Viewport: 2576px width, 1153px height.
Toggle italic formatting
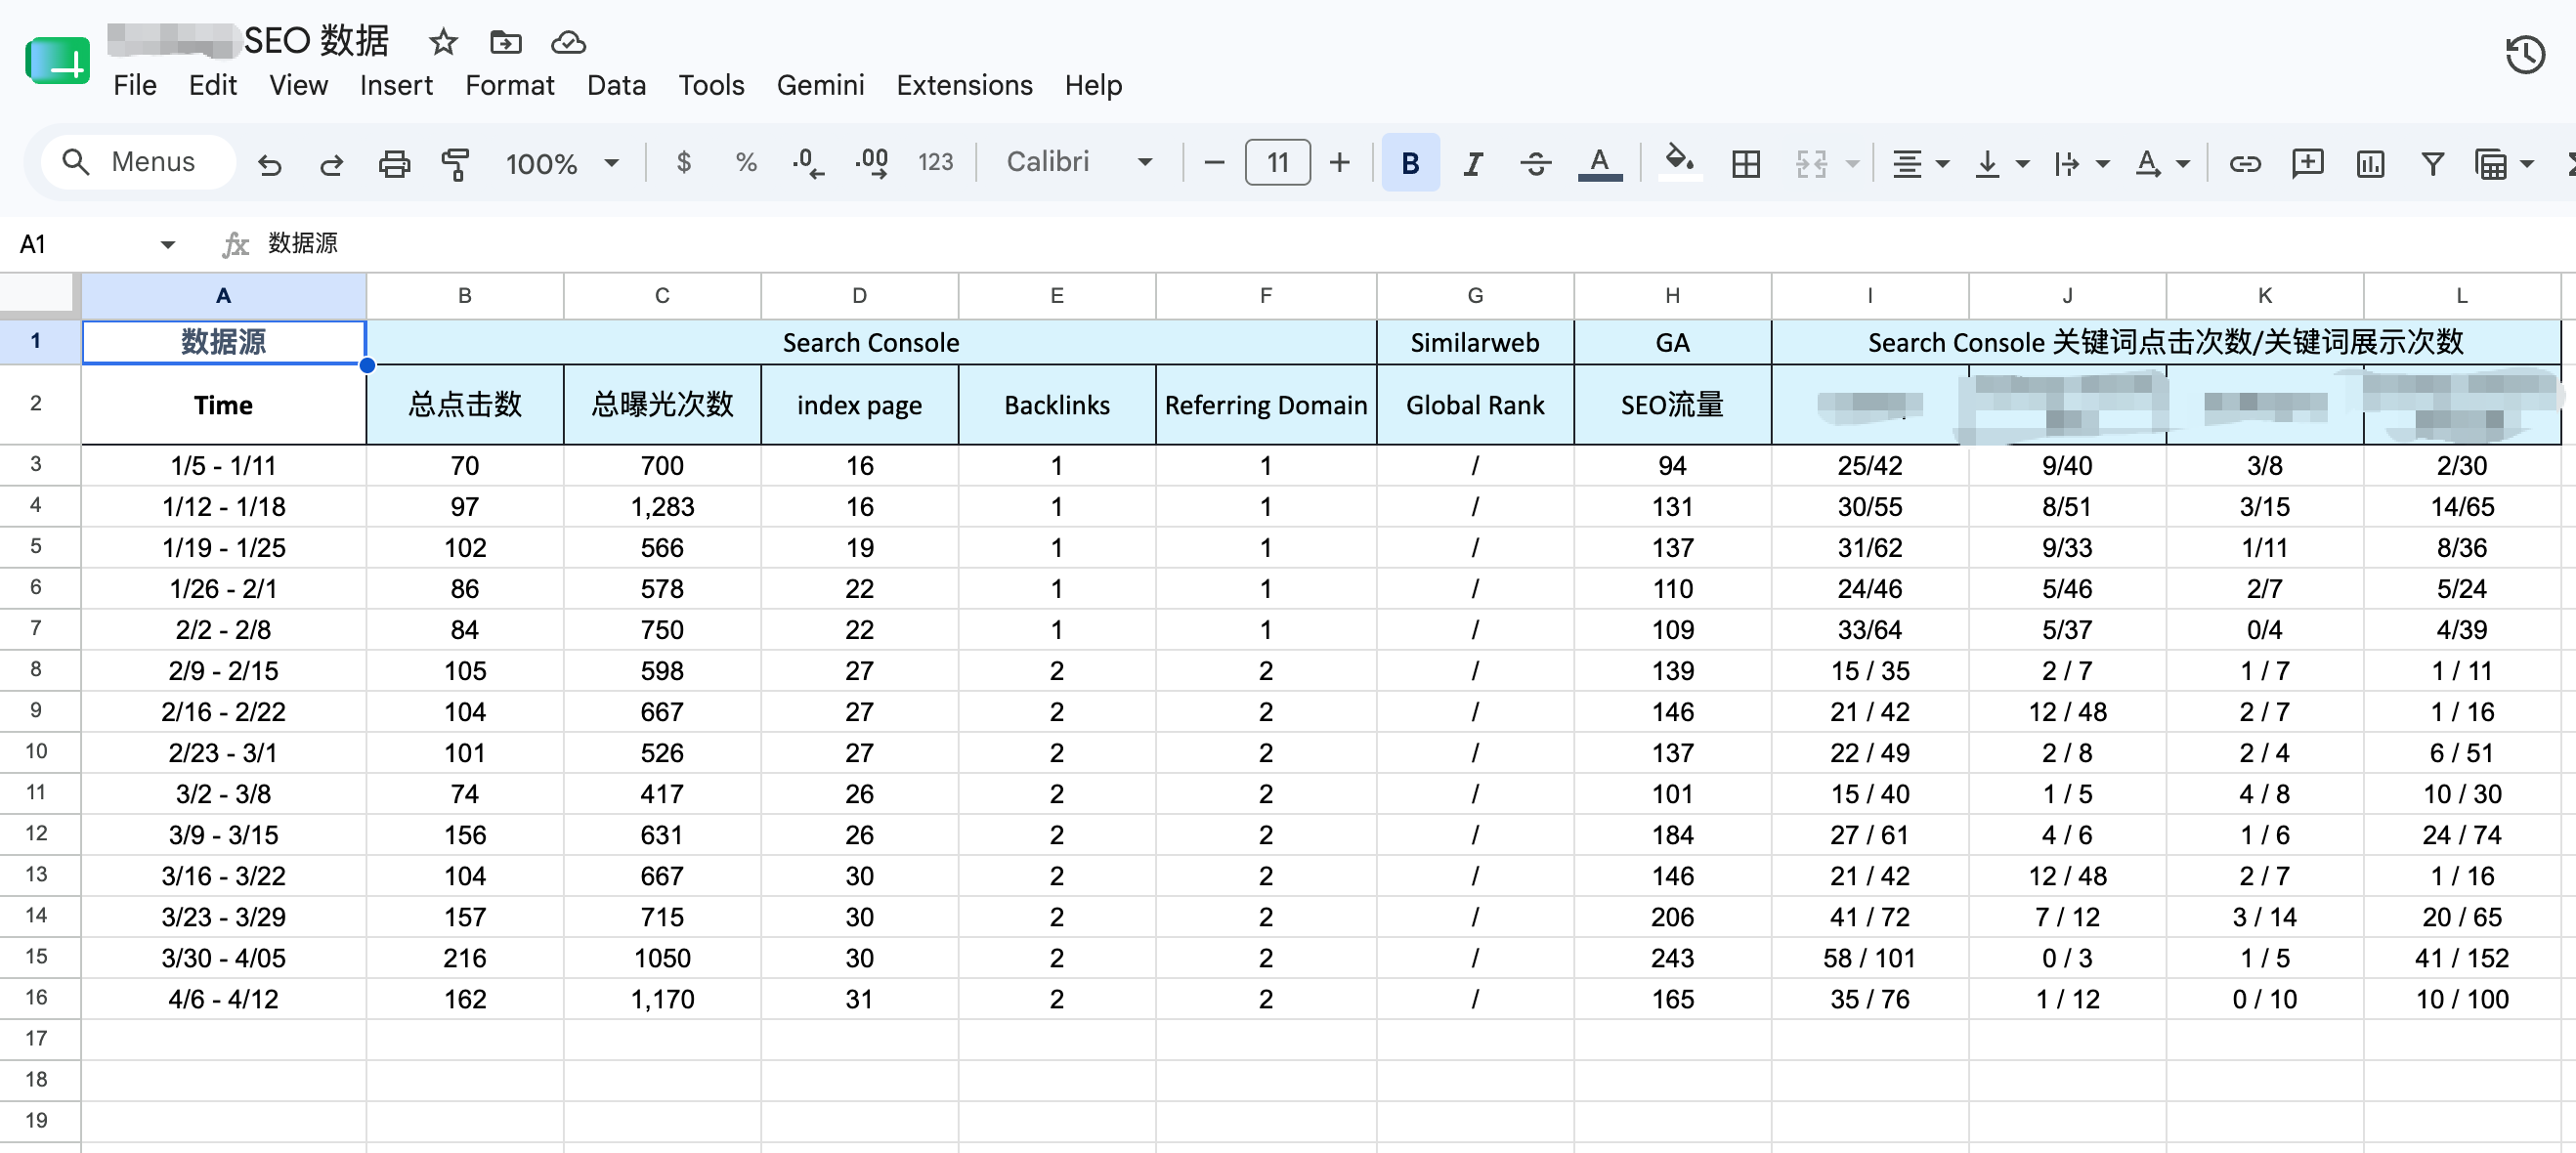1473,163
